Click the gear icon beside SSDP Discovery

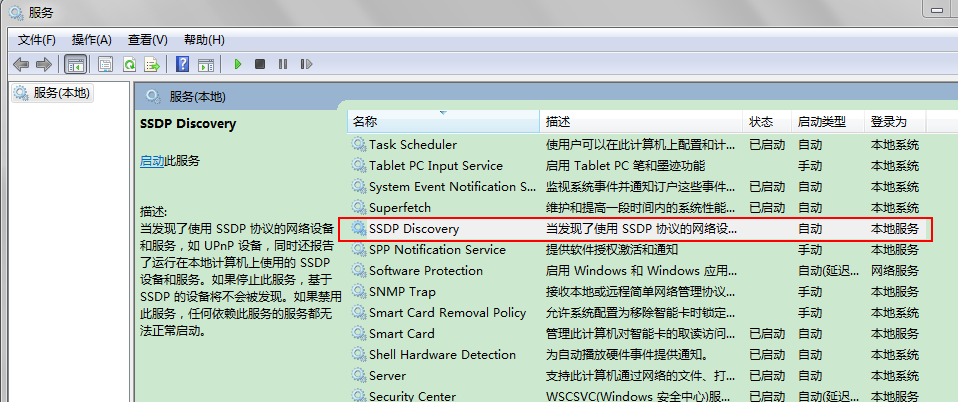pyautogui.click(x=358, y=228)
